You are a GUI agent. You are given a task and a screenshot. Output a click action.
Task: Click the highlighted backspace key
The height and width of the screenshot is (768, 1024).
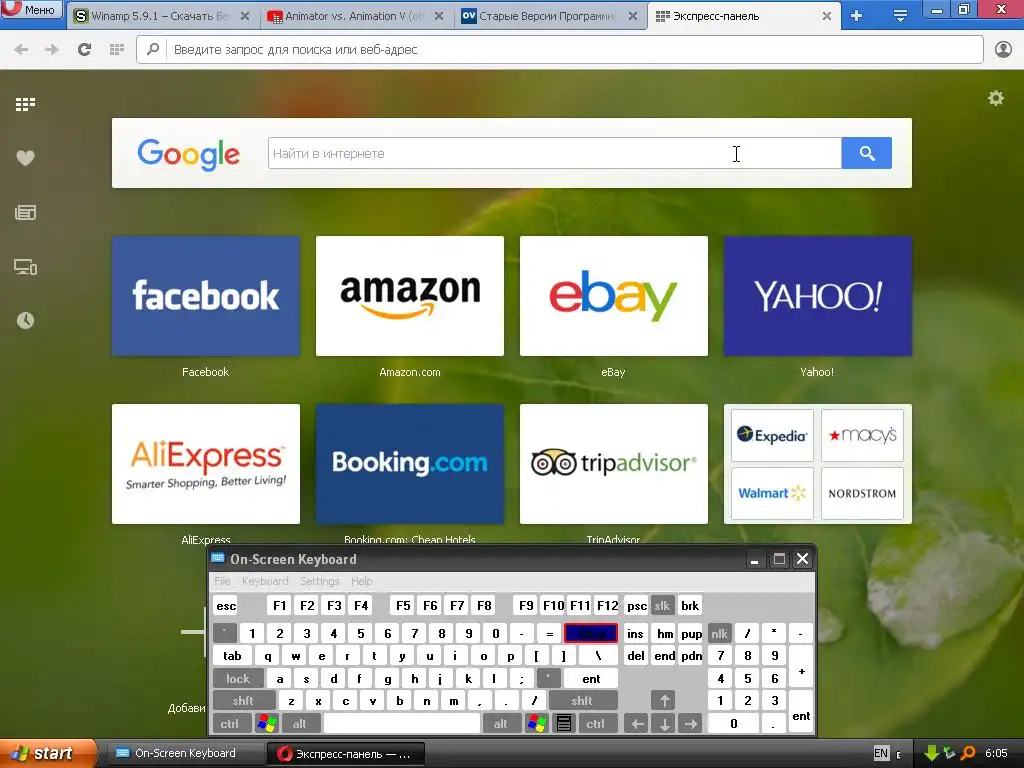point(591,633)
